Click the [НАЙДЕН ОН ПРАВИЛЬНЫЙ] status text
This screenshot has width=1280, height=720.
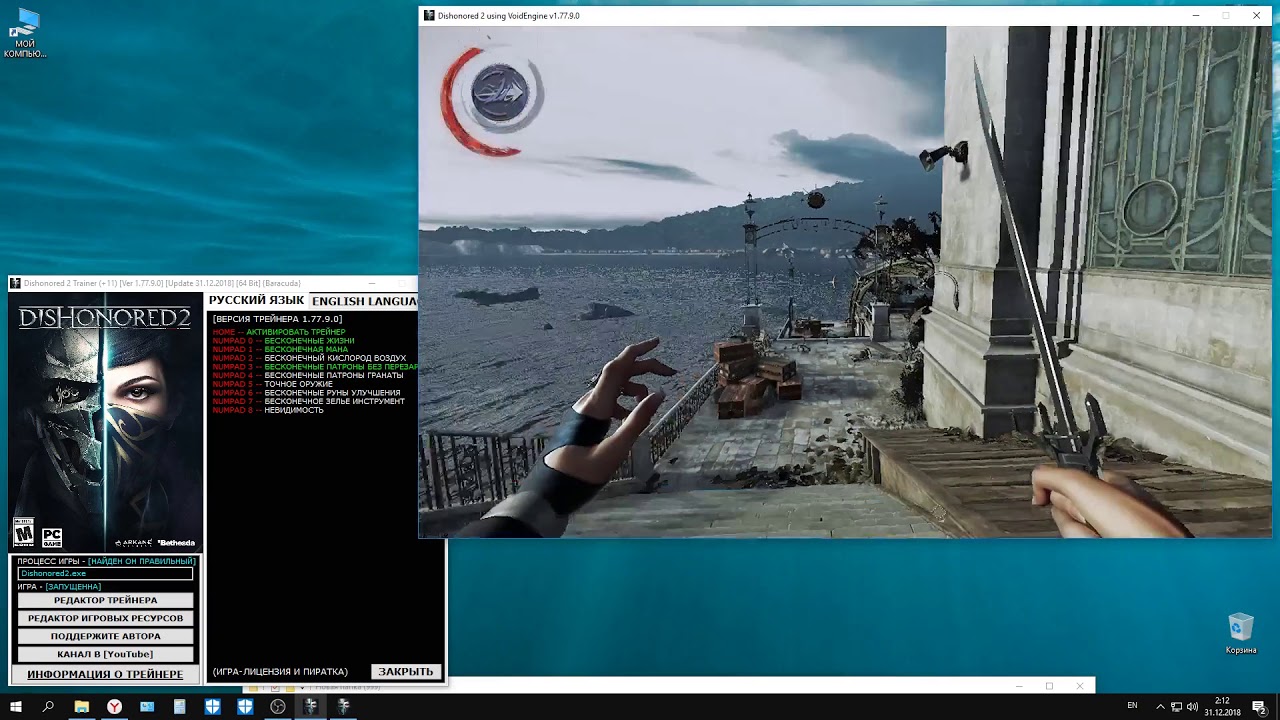click(x=141, y=562)
